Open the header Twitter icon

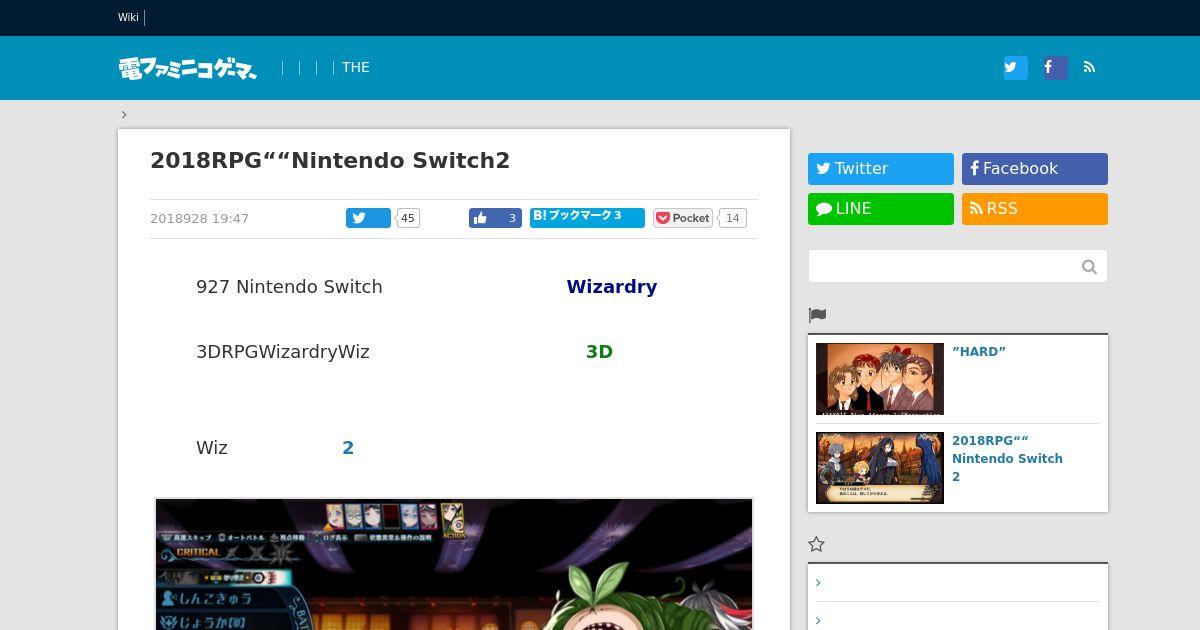[x=1015, y=68]
